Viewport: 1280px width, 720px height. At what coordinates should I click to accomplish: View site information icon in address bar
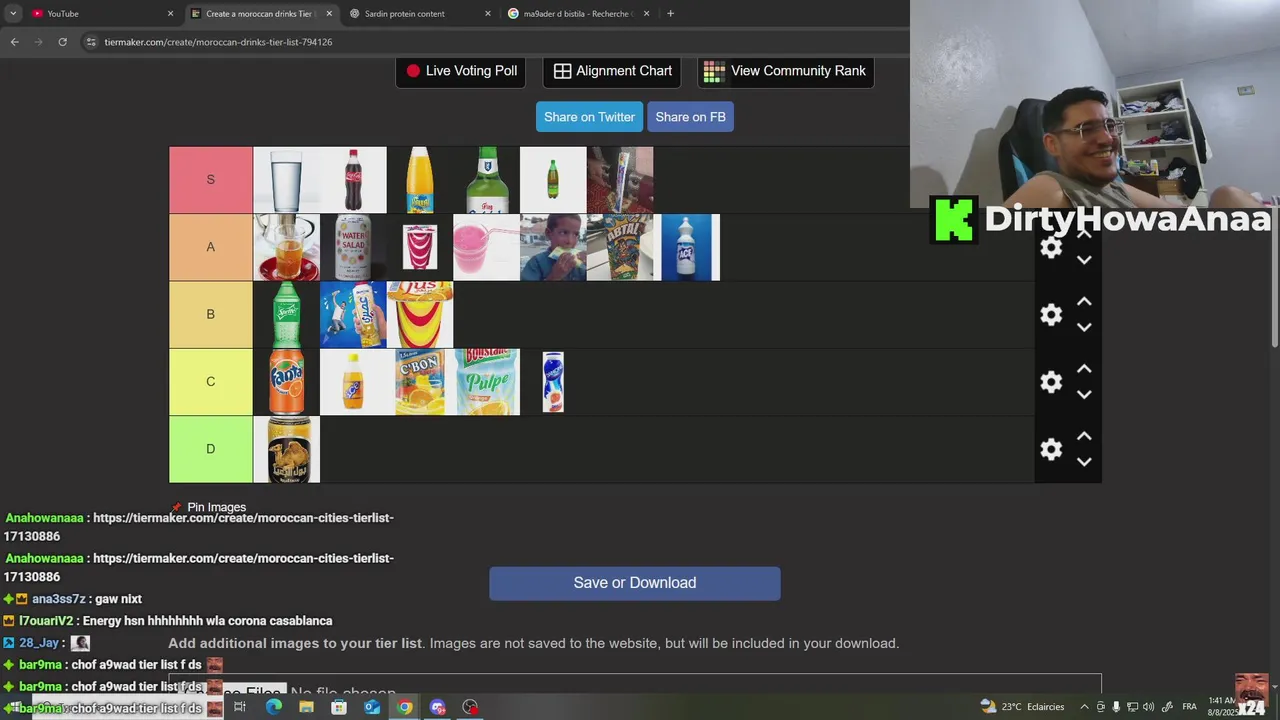91,42
